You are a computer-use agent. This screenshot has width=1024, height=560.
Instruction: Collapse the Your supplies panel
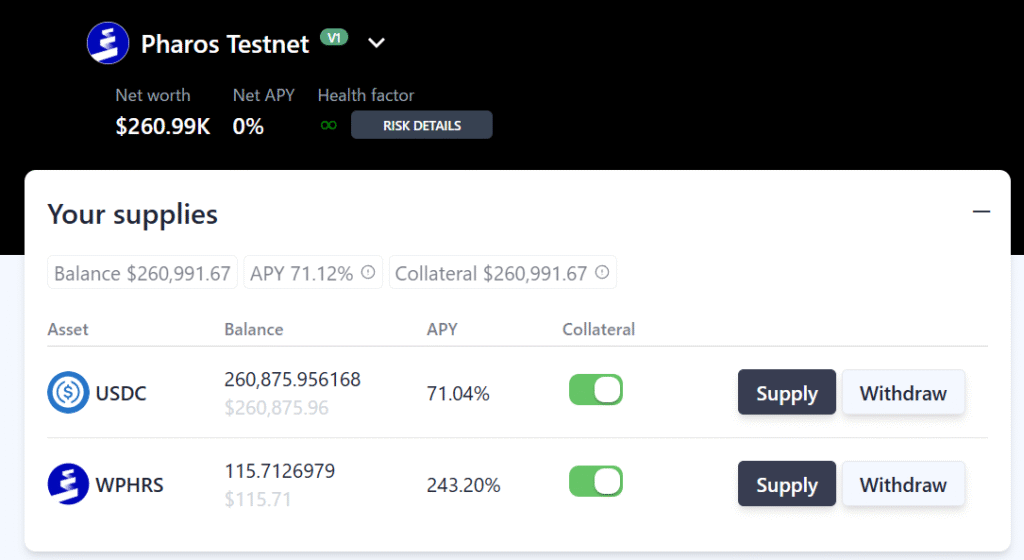pyautogui.click(x=981, y=212)
